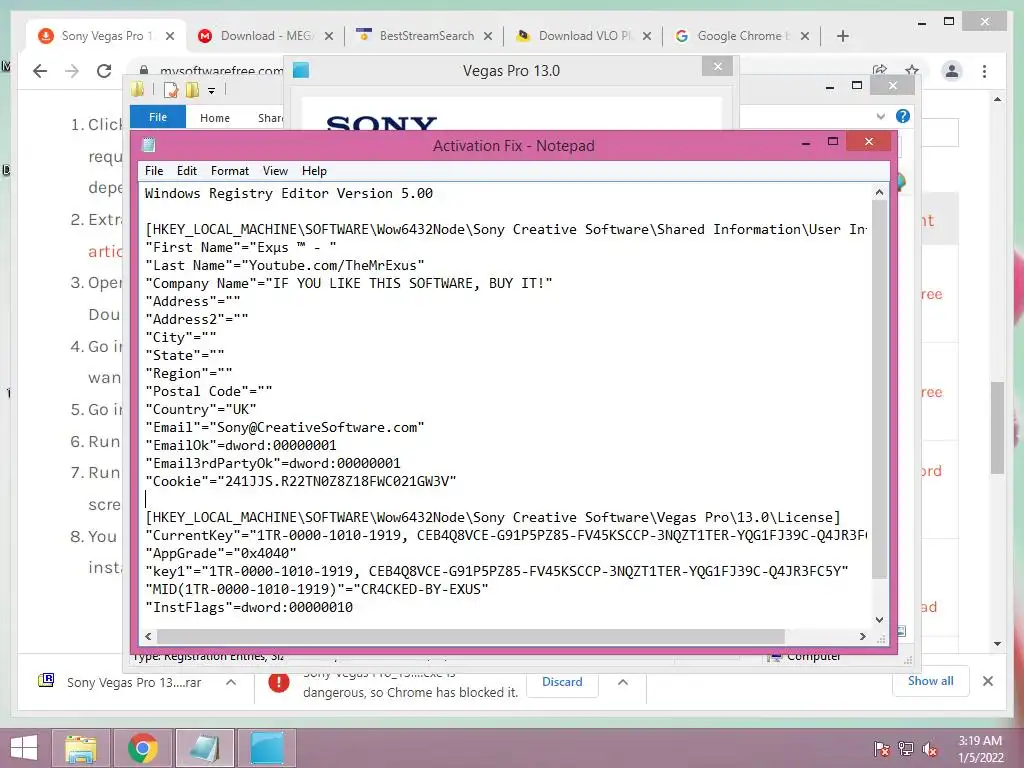Open Chrome from the taskbar
The width and height of the screenshot is (1024, 768).
[x=143, y=748]
